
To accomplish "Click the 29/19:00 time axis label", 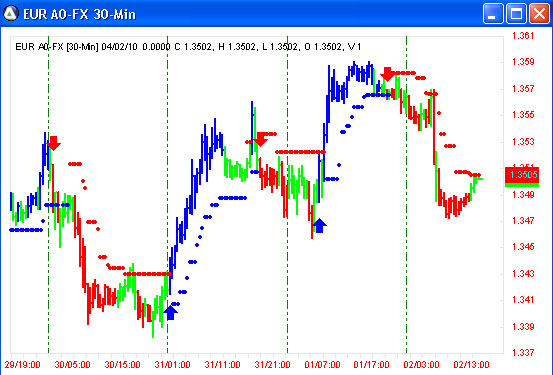I will pos(23,364).
